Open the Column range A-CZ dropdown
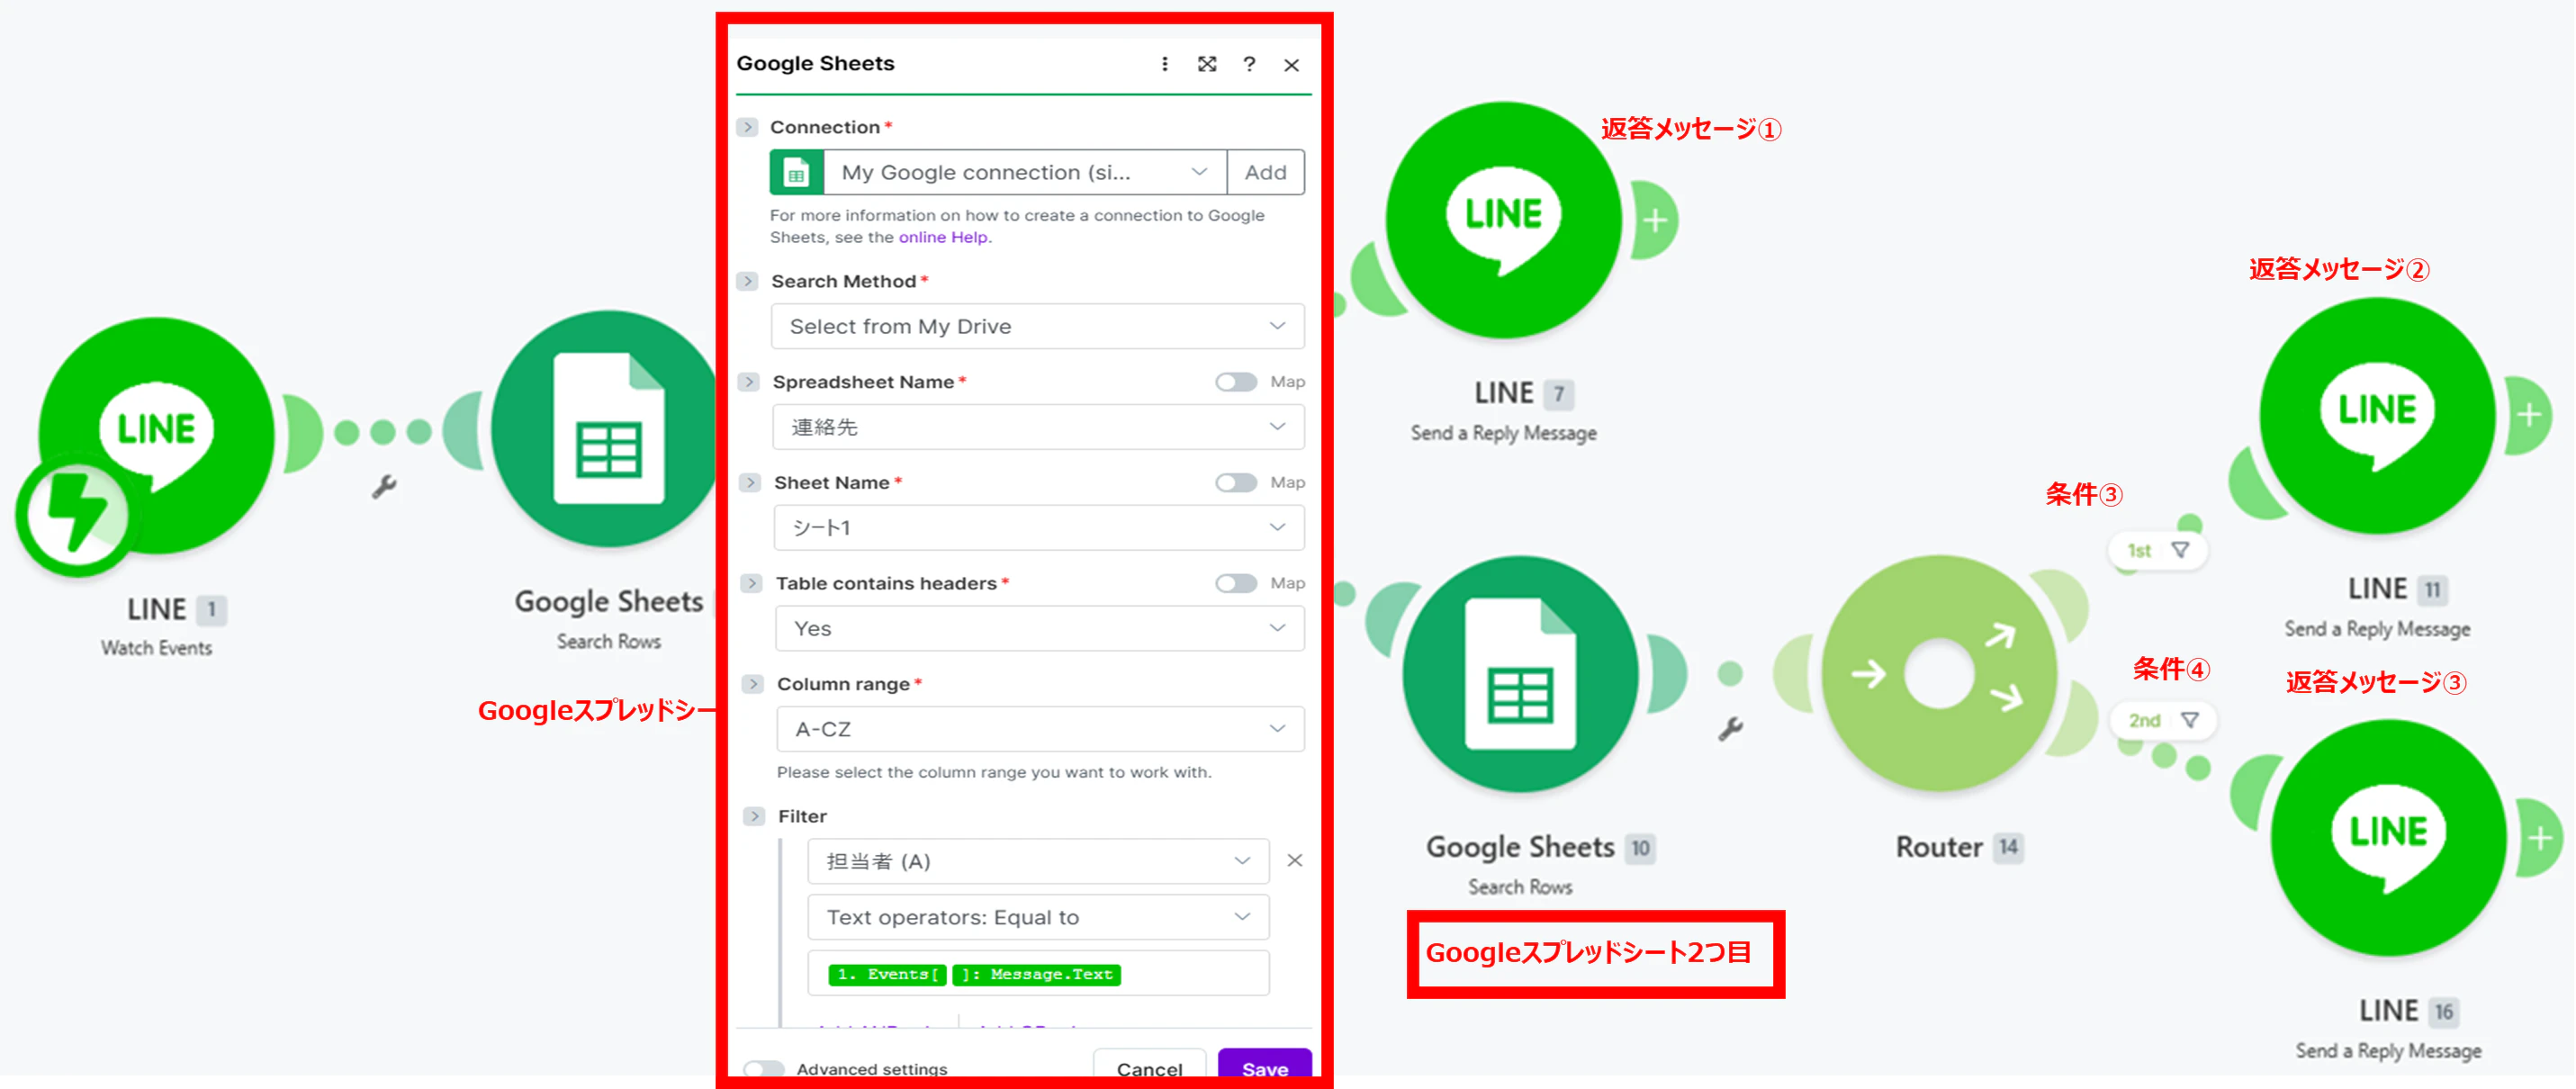The width and height of the screenshot is (2576, 1089). pos(1041,729)
